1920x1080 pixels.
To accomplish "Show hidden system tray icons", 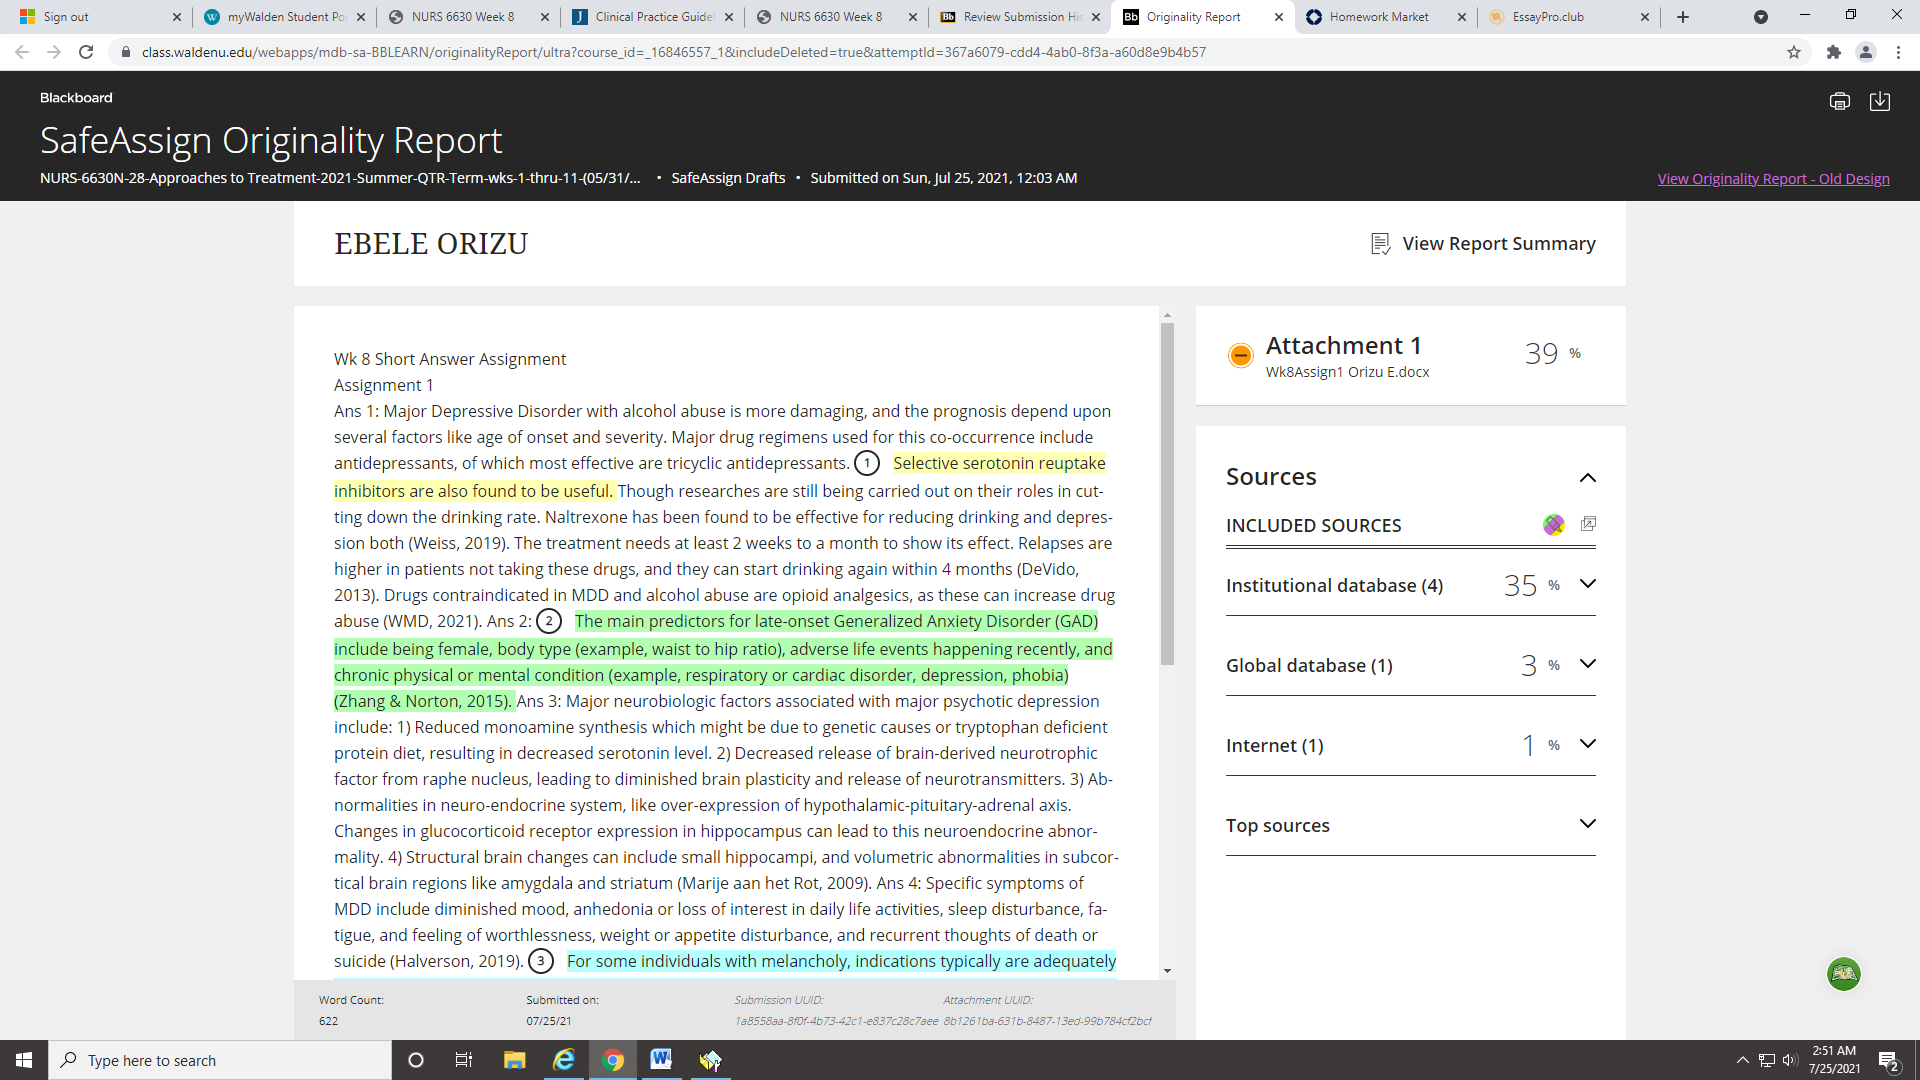I will pyautogui.click(x=1743, y=1060).
